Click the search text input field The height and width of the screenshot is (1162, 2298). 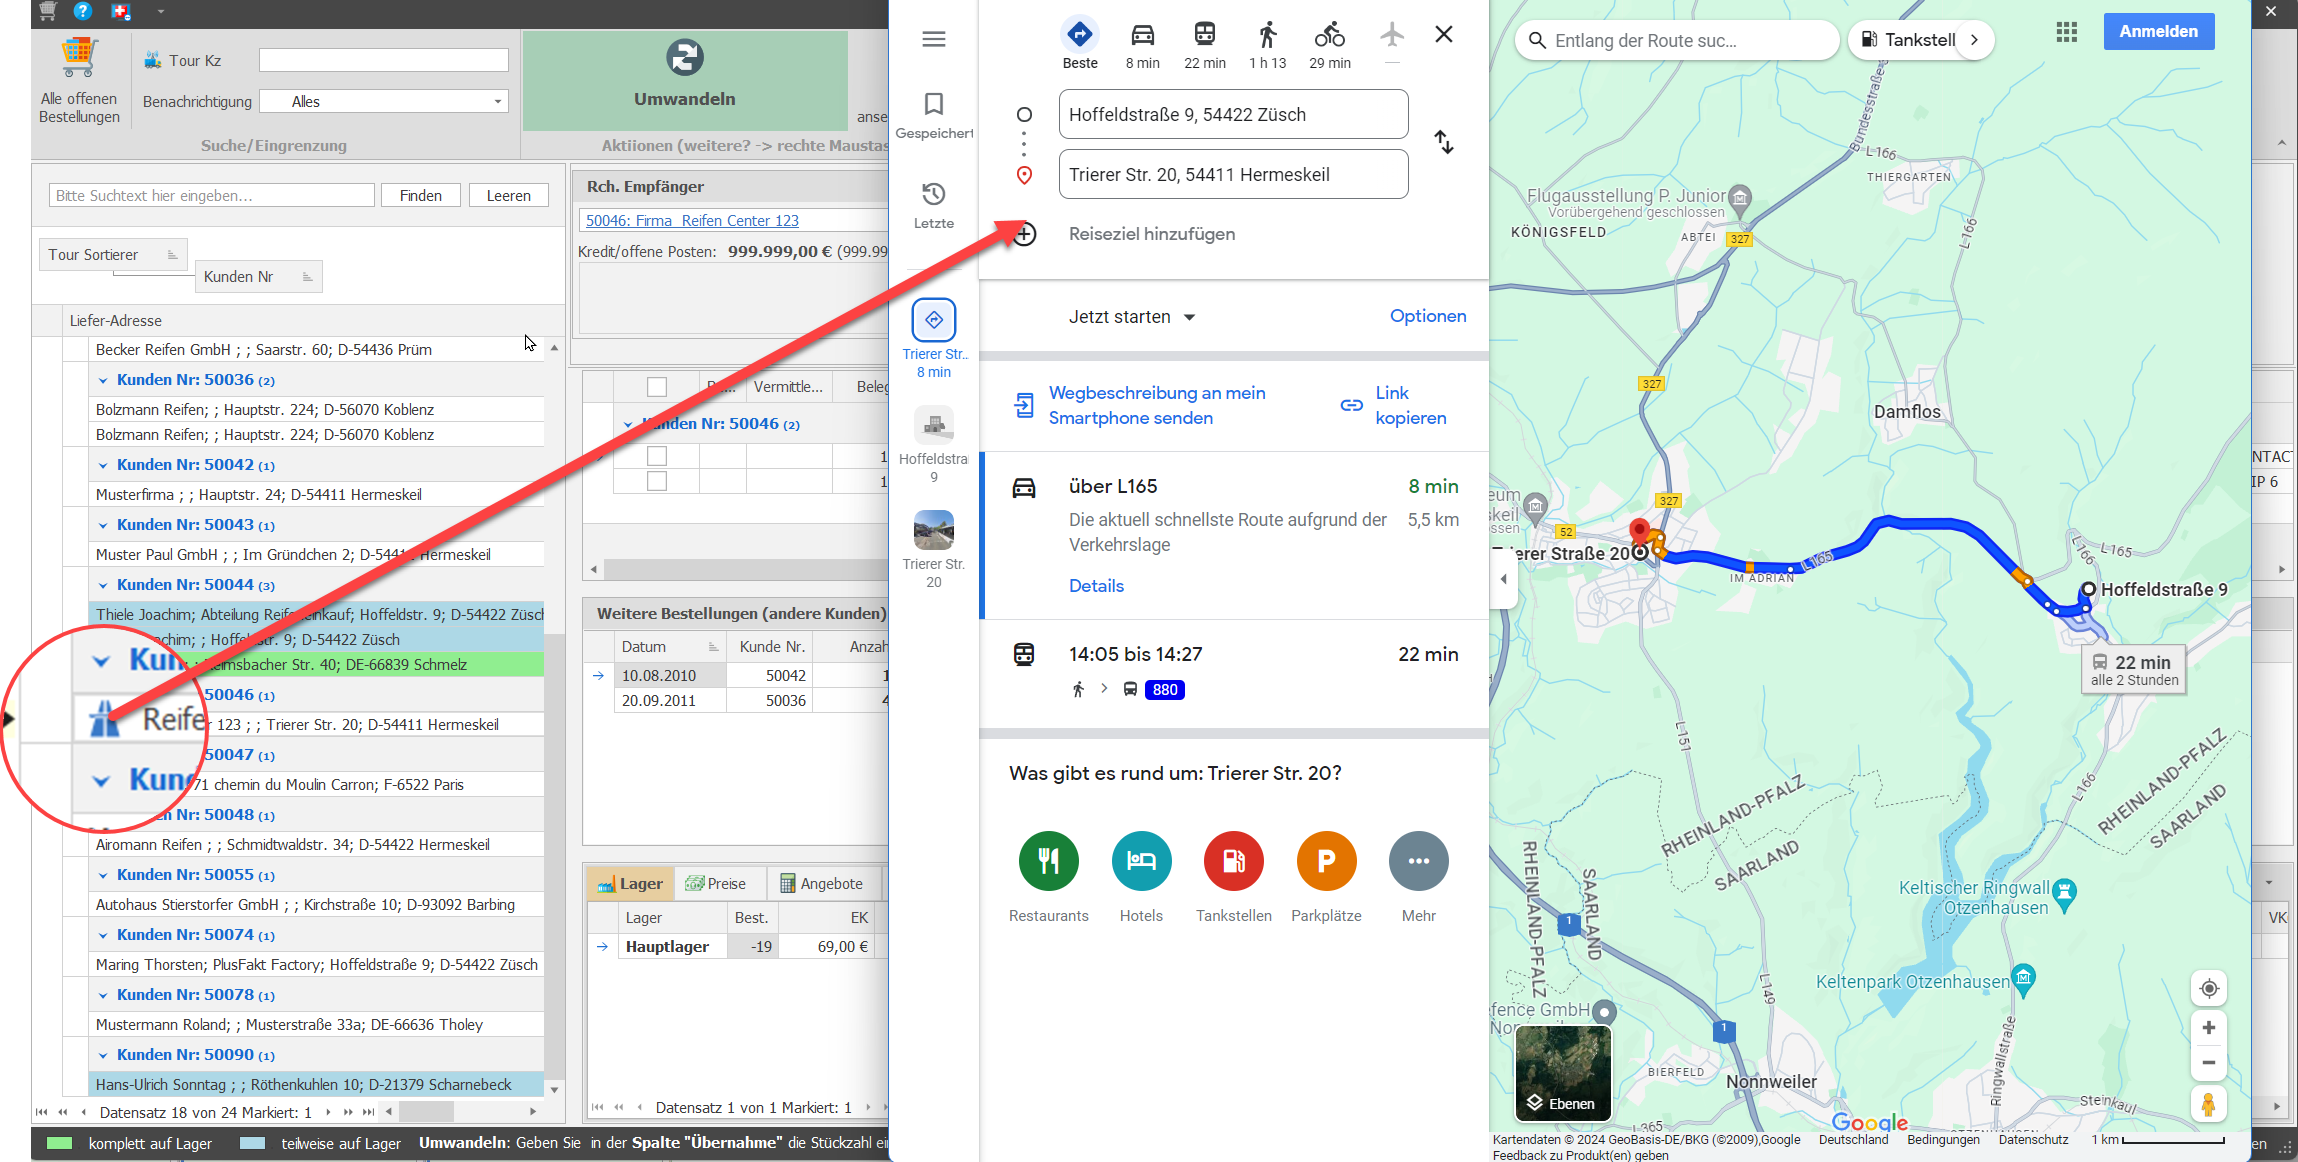(212, 196)
